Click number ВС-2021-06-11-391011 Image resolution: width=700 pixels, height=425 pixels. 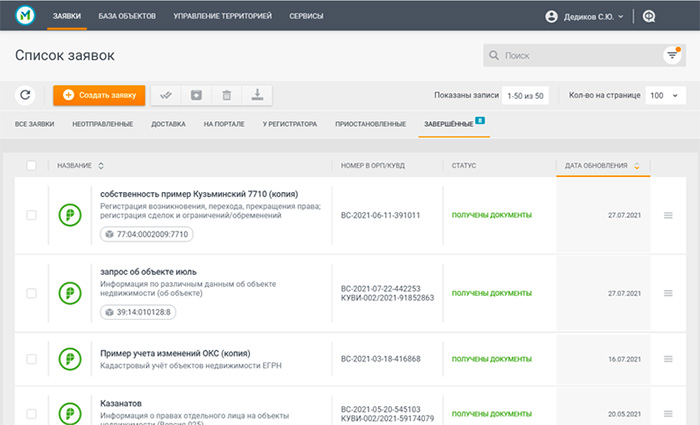[380, 215]
